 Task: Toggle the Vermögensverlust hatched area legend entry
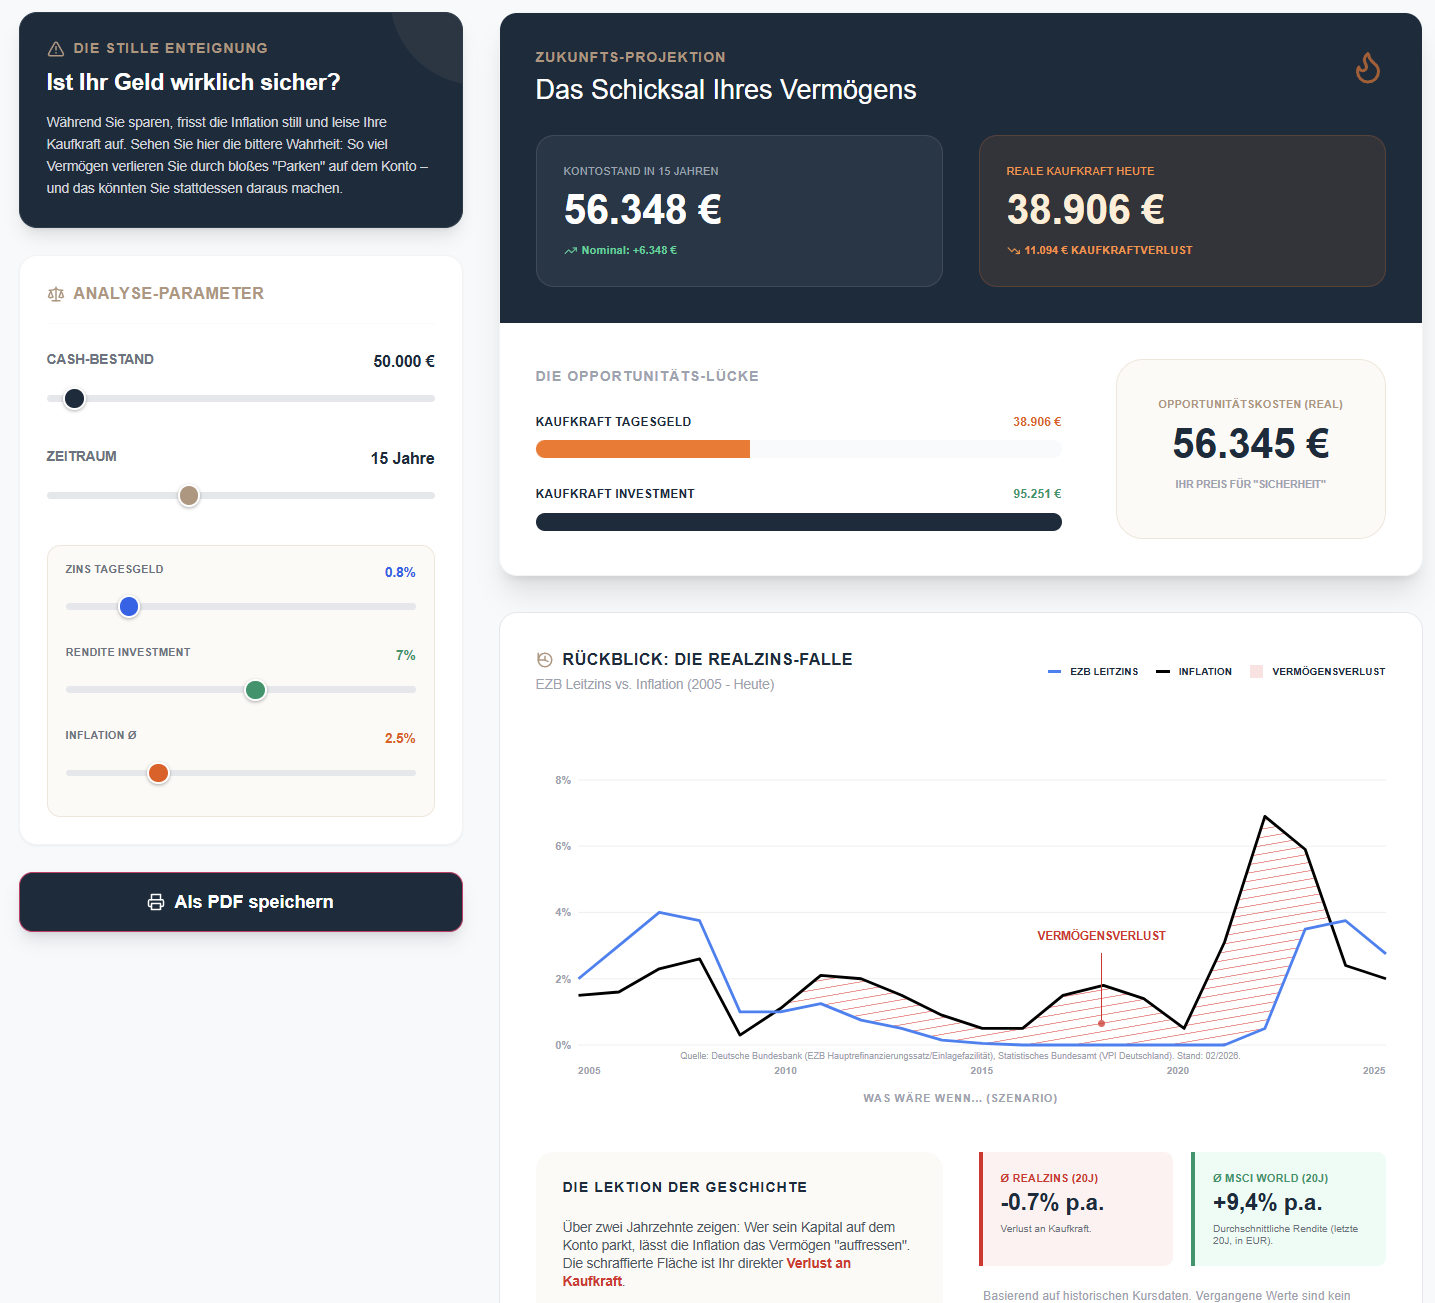1317,671
